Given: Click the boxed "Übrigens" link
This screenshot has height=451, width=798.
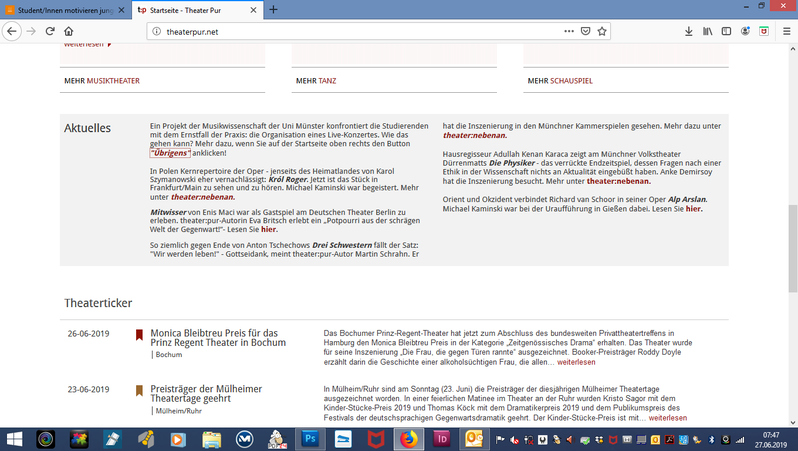Looking at the screenshot, I should (x=170, y=153).
